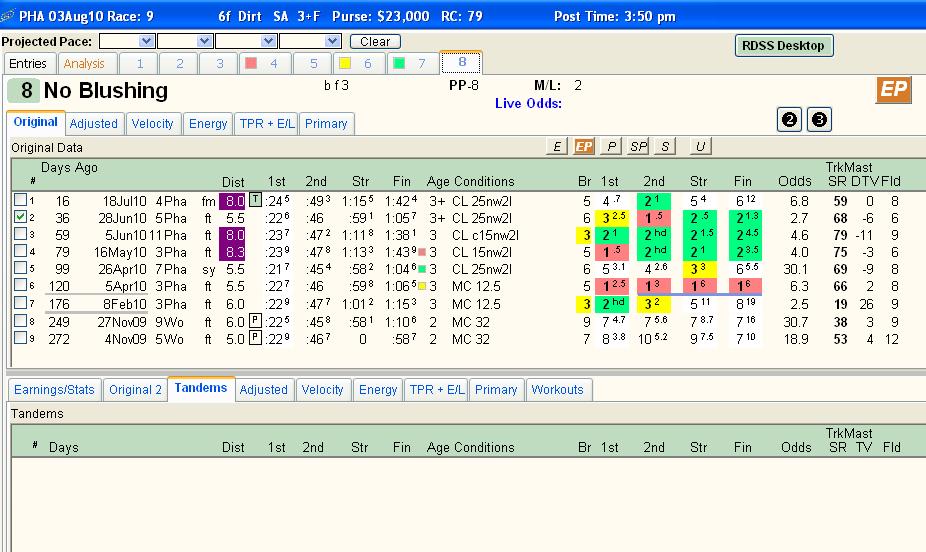Viewport: 926px width, 552px height.
Task: Open the Workouts tab
Action: click(x=557, y=390)
